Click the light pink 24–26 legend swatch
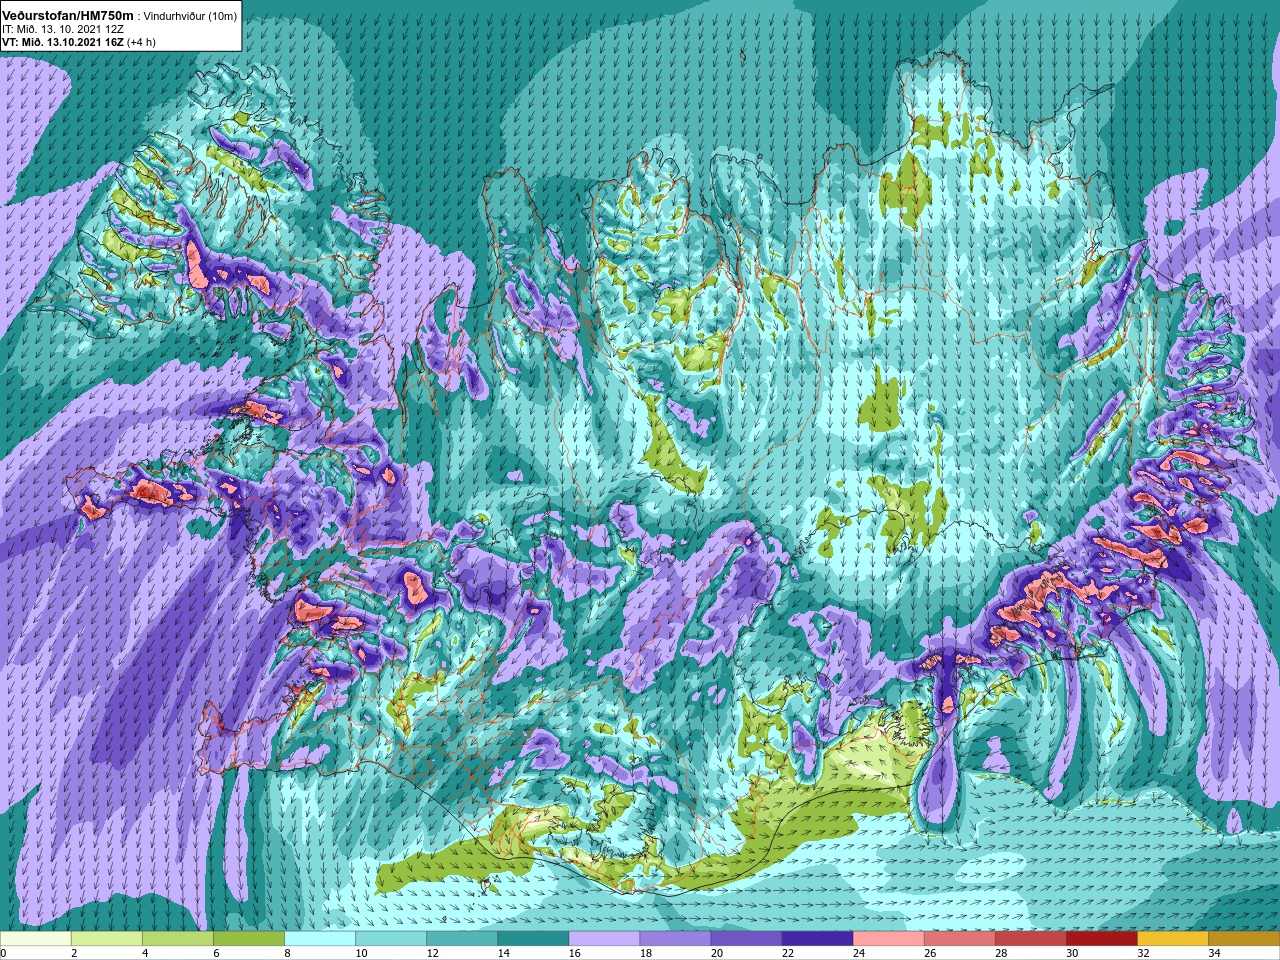 pyautogui.click(x=888, y=939)
